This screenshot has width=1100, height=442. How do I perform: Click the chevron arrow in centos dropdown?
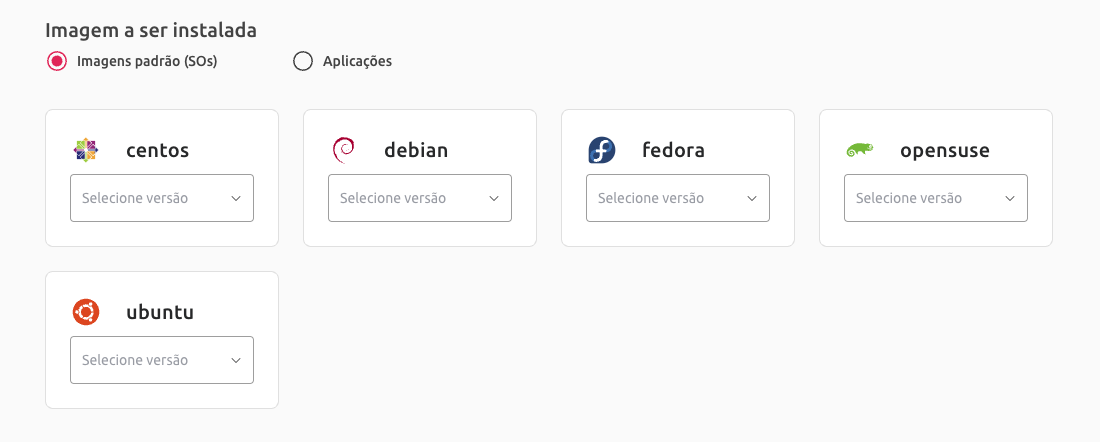click(236, 199)
